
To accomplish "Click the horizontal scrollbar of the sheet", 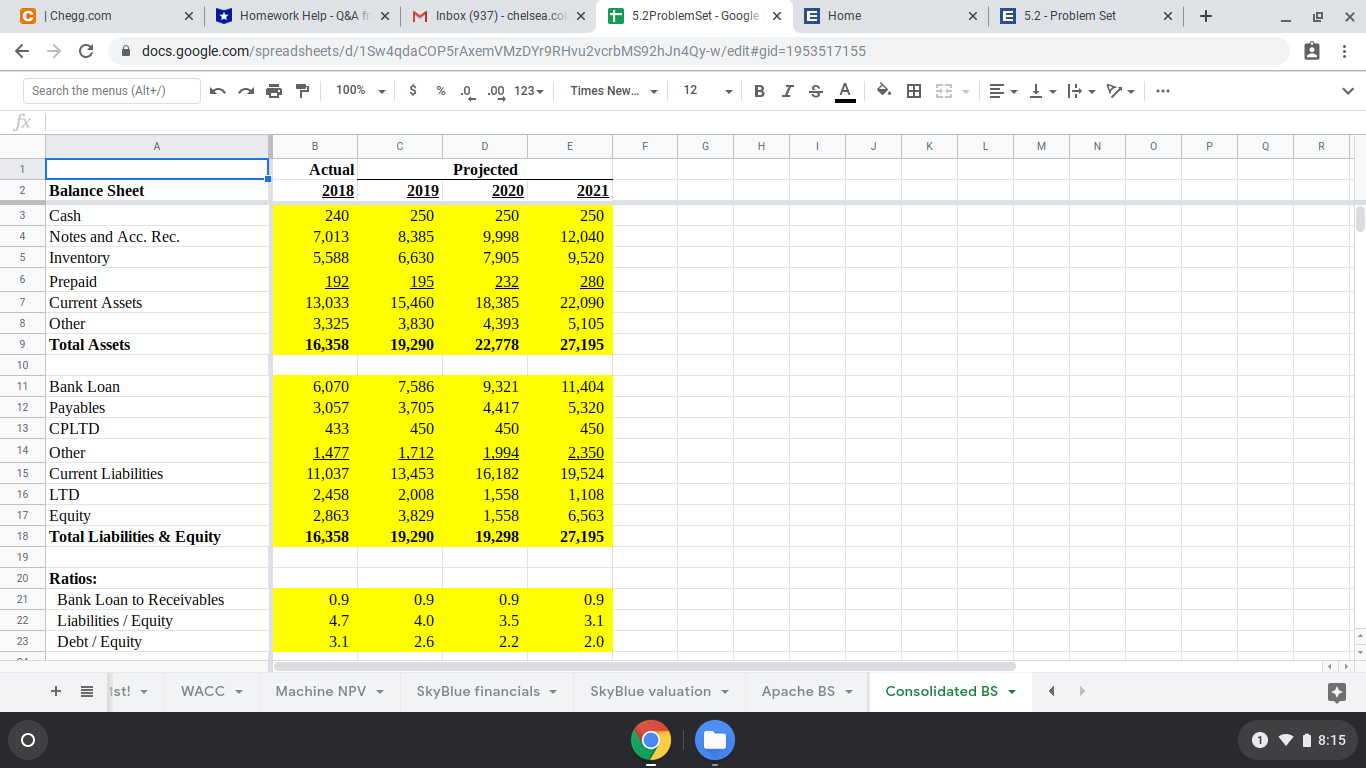I will point(645,665).
